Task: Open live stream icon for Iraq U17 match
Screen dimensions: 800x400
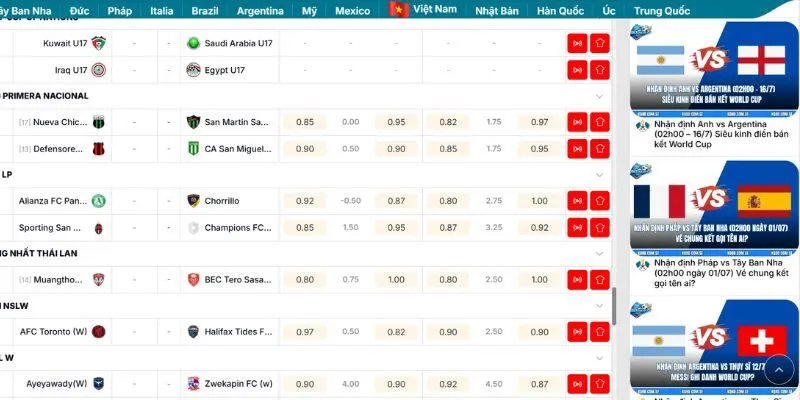Action: pos(577,70)
